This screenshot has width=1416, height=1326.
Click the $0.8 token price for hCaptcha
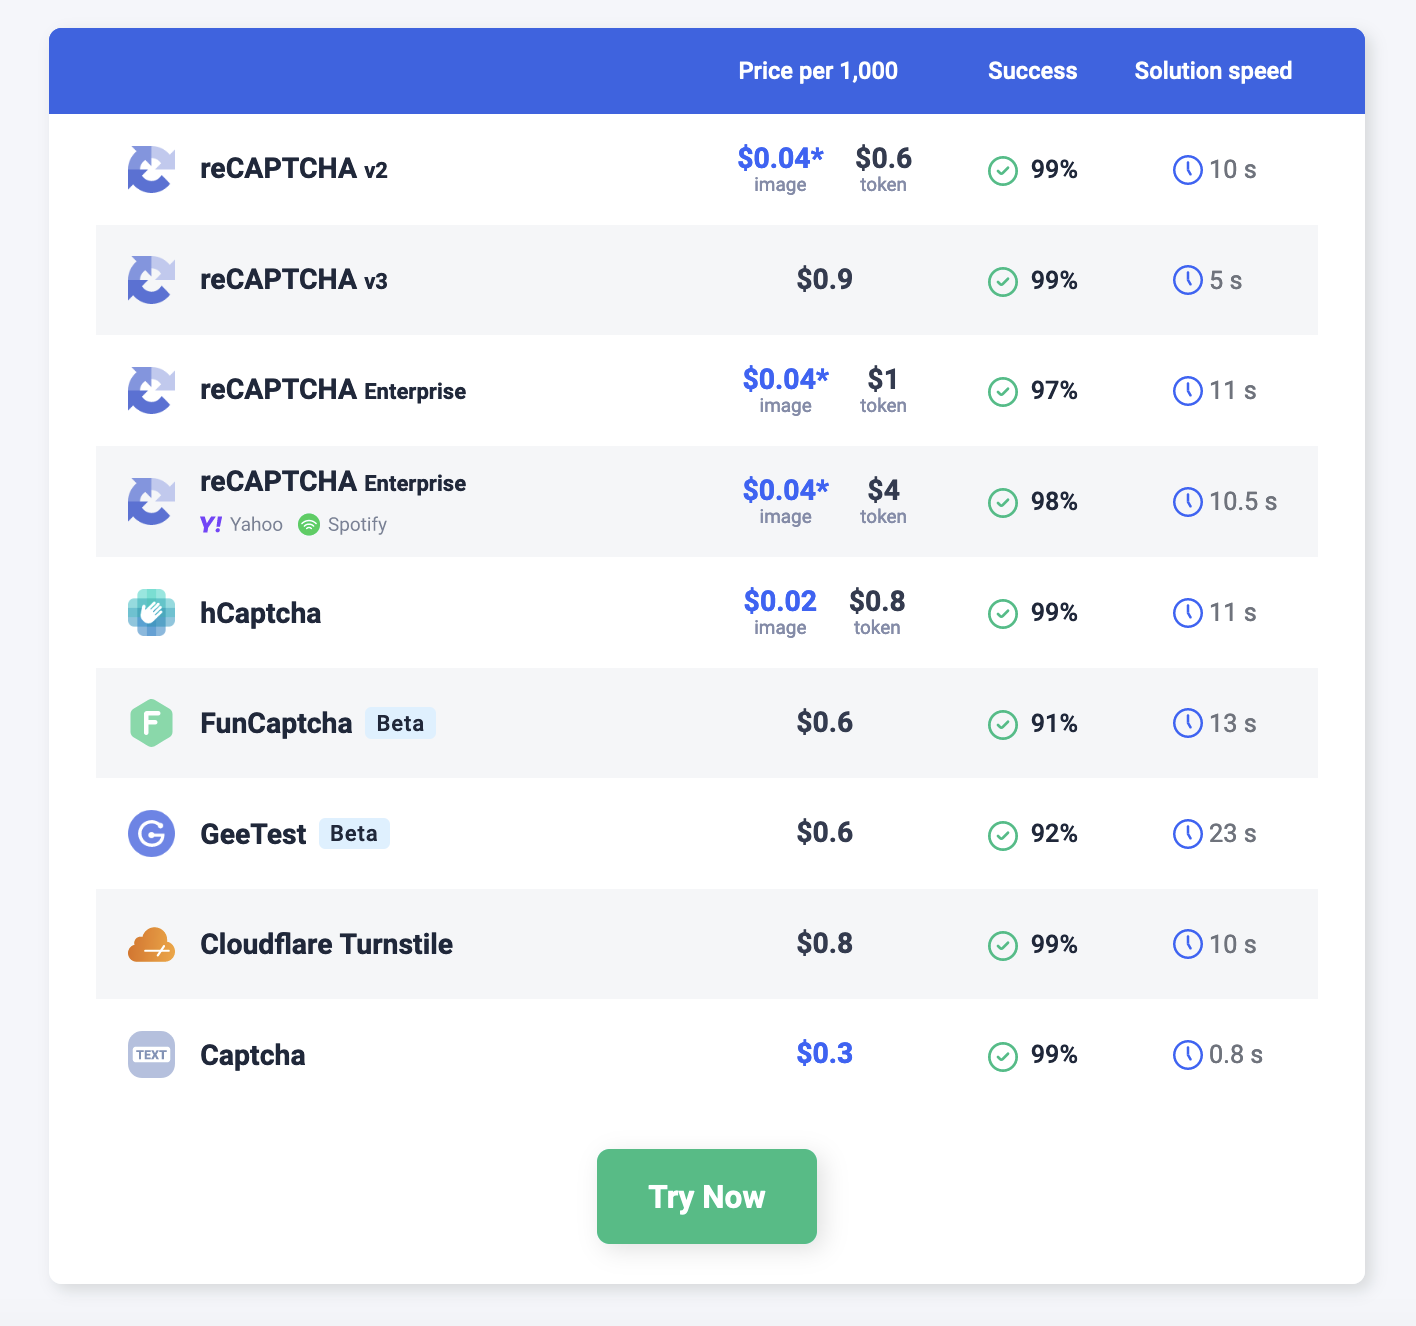coord(877,601)
